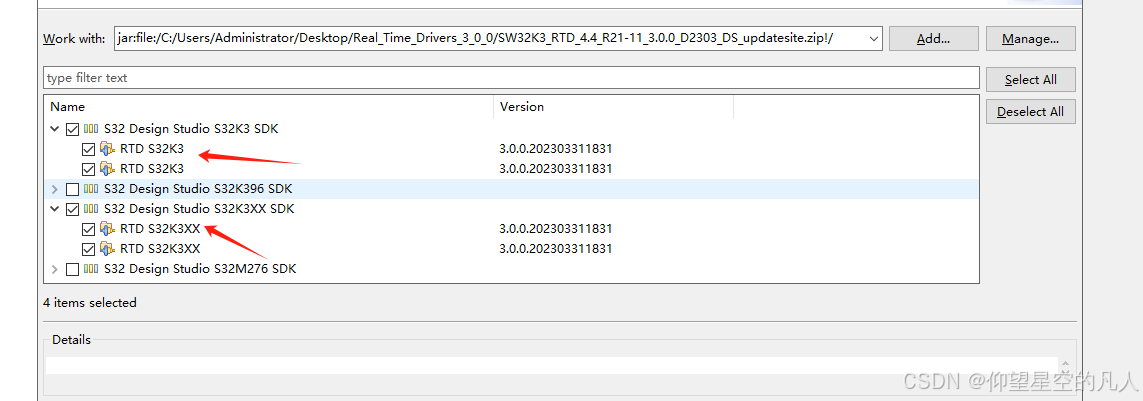This screenshot has height=401, width=1143.
Task: Select the S32 Design Studio S32K3 SDK label
Action: click(191, 129)
